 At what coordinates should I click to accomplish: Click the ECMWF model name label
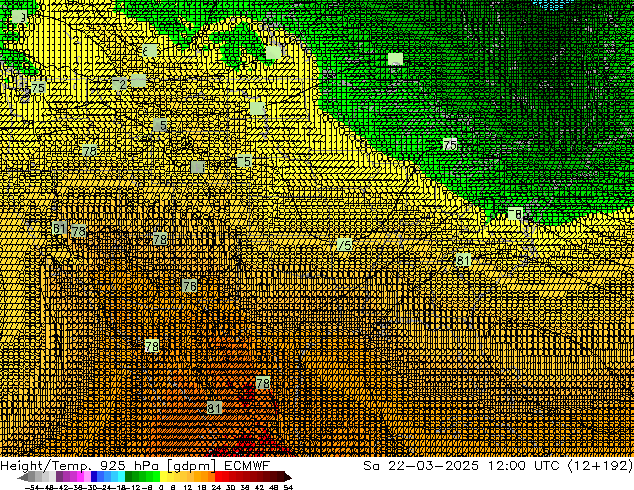tap(246, 465)
